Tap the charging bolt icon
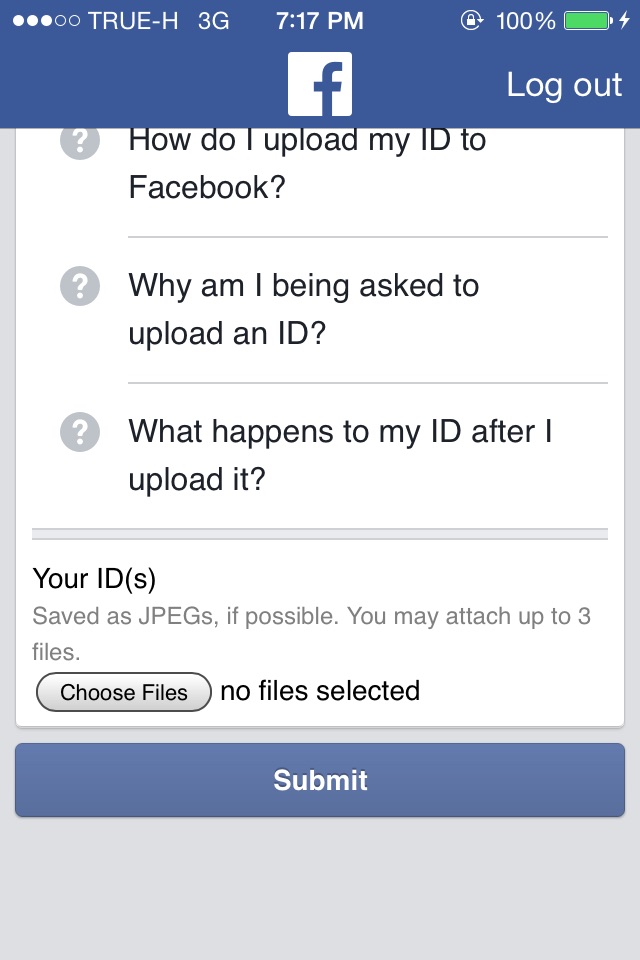Viewport: 640px width, 960px height. [x=624, y=21]
